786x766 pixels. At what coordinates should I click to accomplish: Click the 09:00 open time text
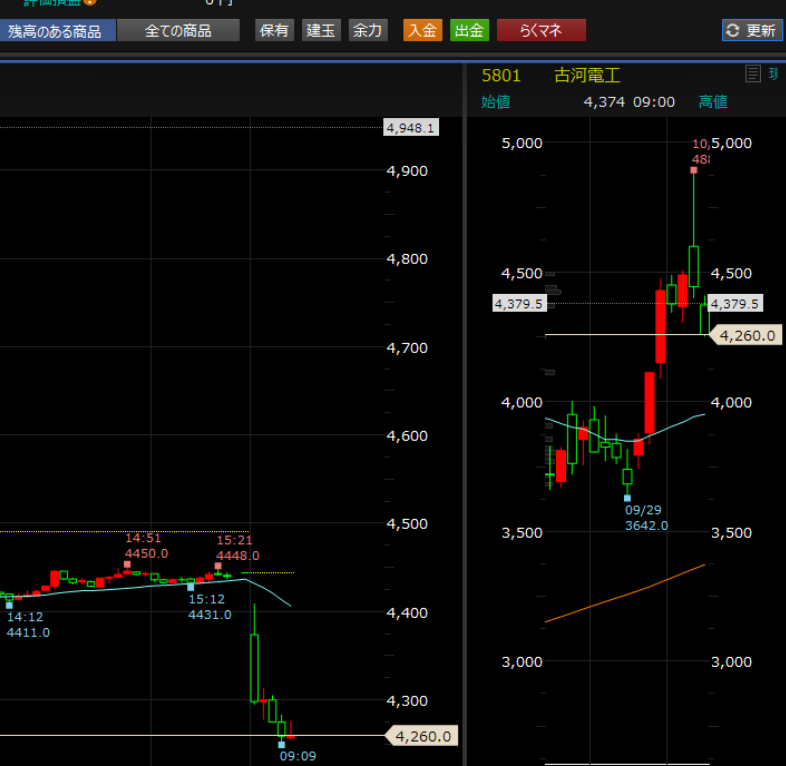click(654, 102)
